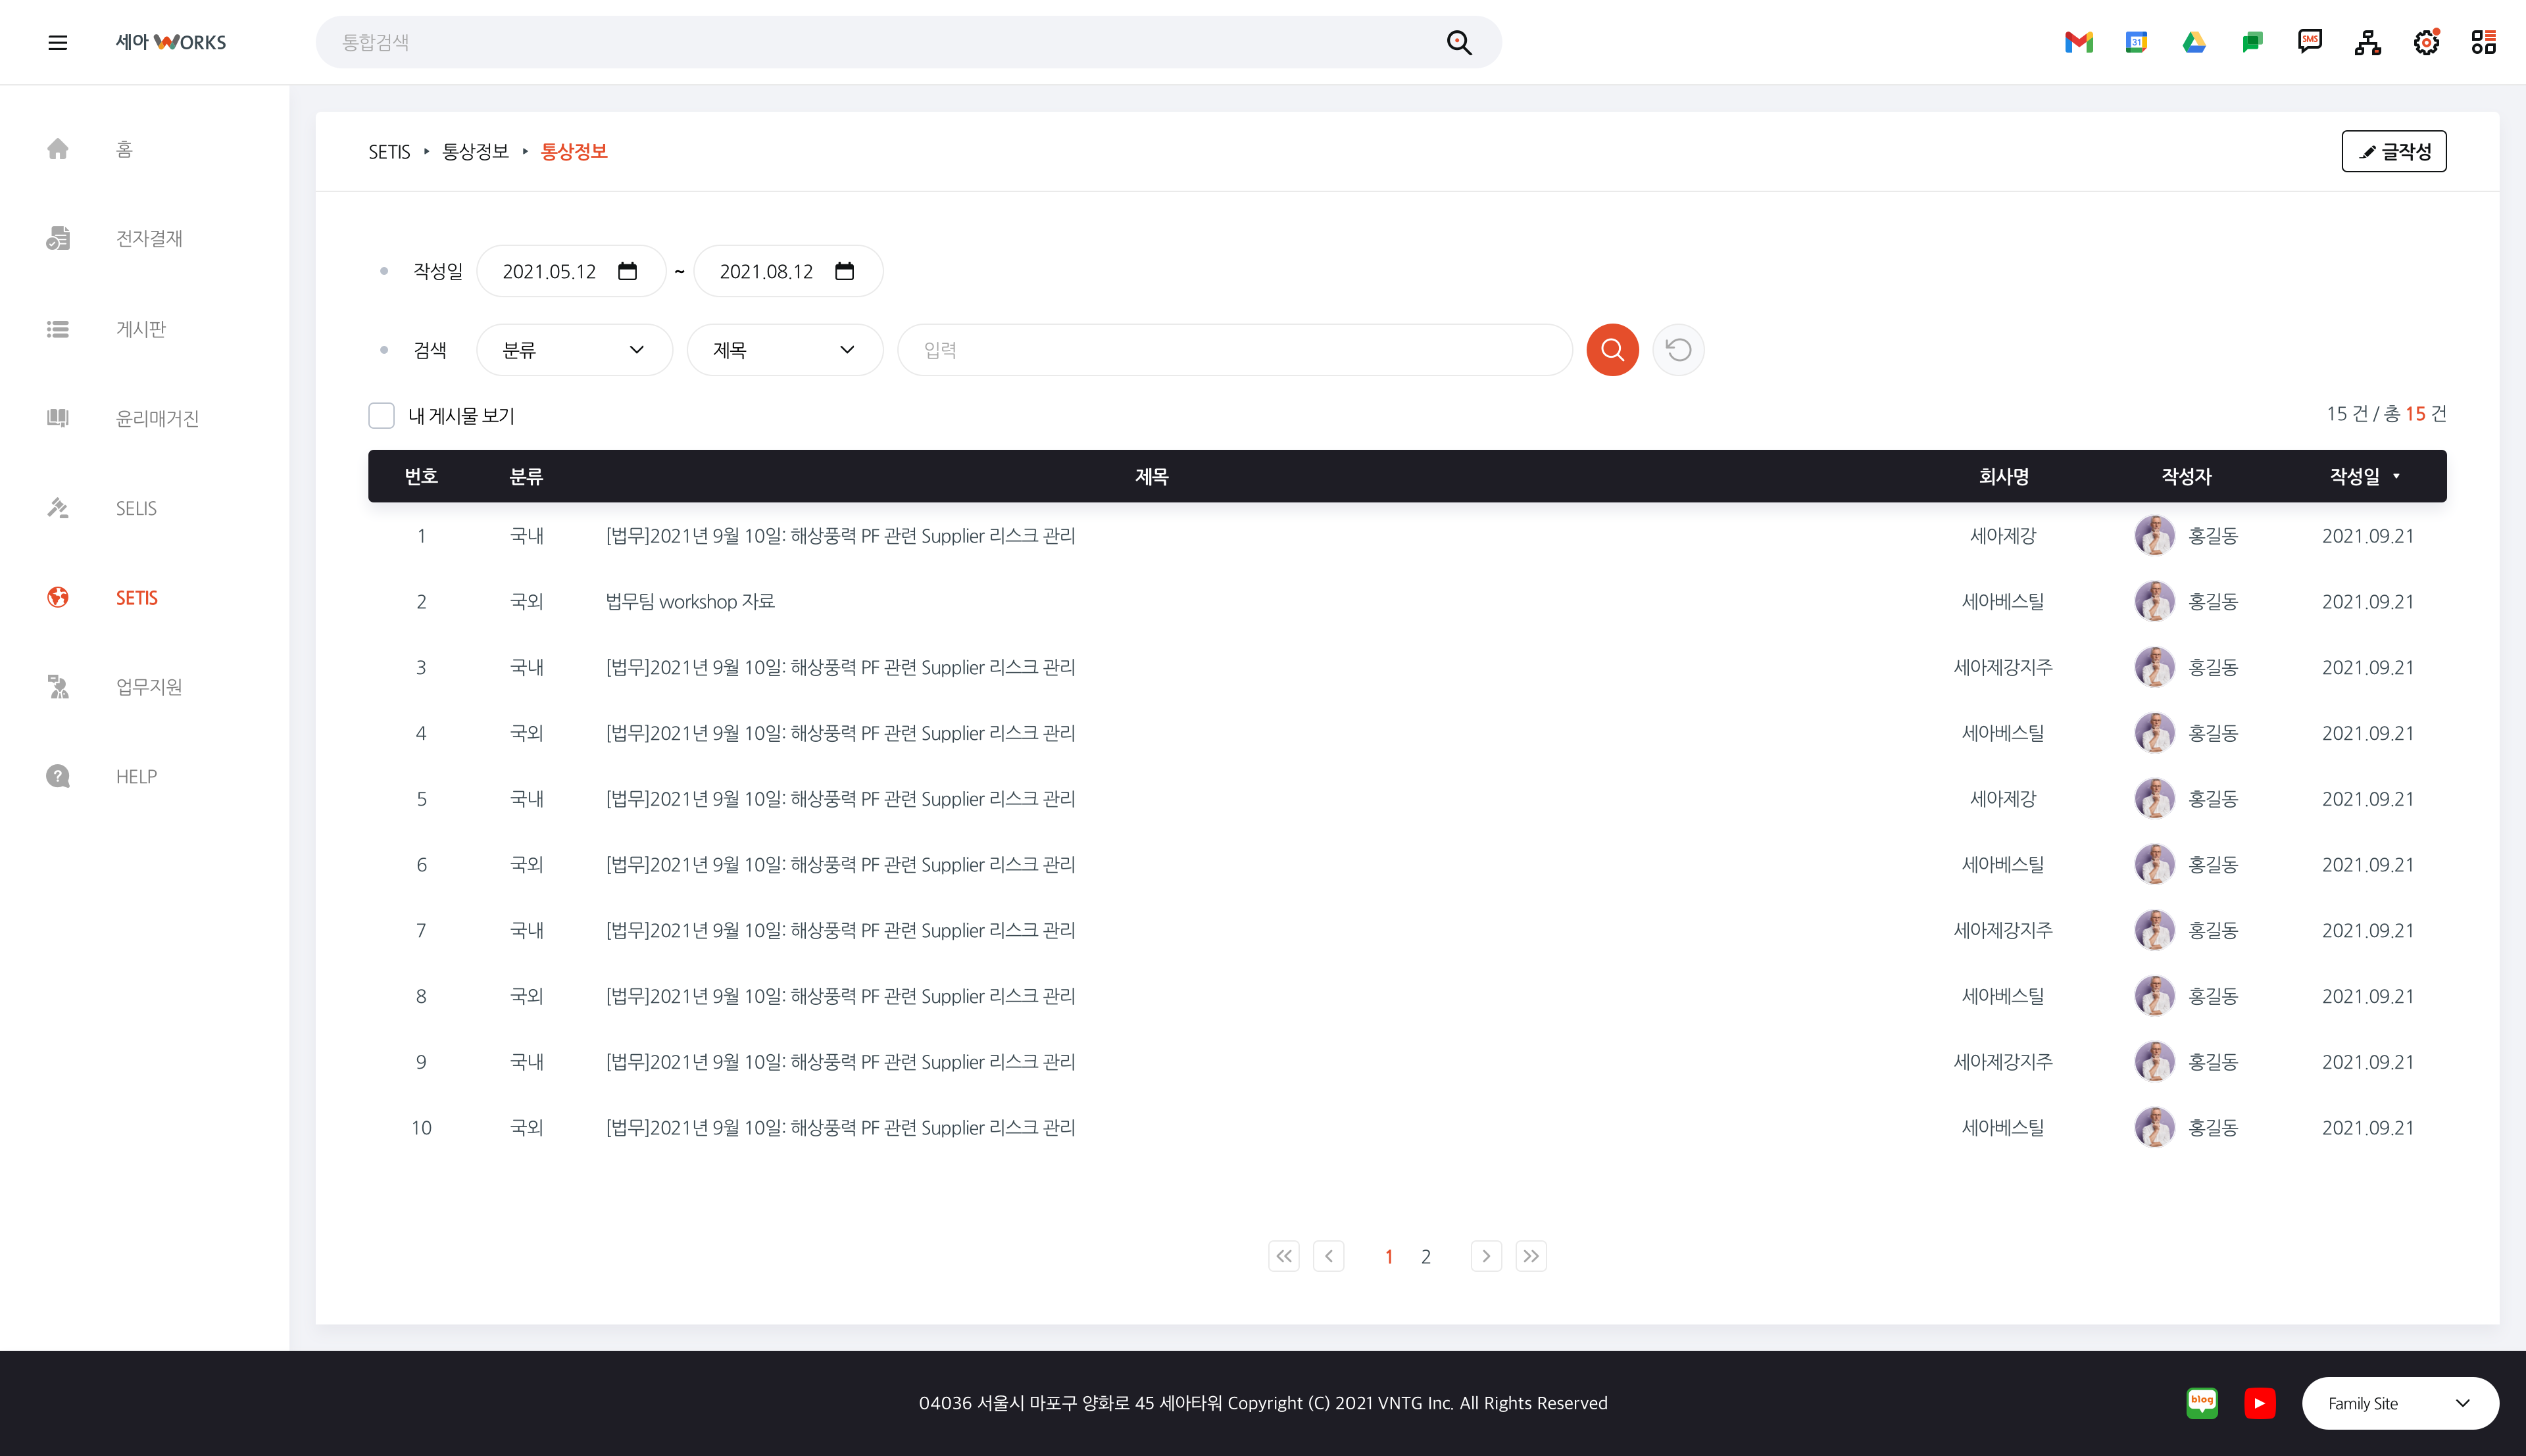Click the SELIS gavel icon
Screen dimensions: 2526x1456
point(58,508)
